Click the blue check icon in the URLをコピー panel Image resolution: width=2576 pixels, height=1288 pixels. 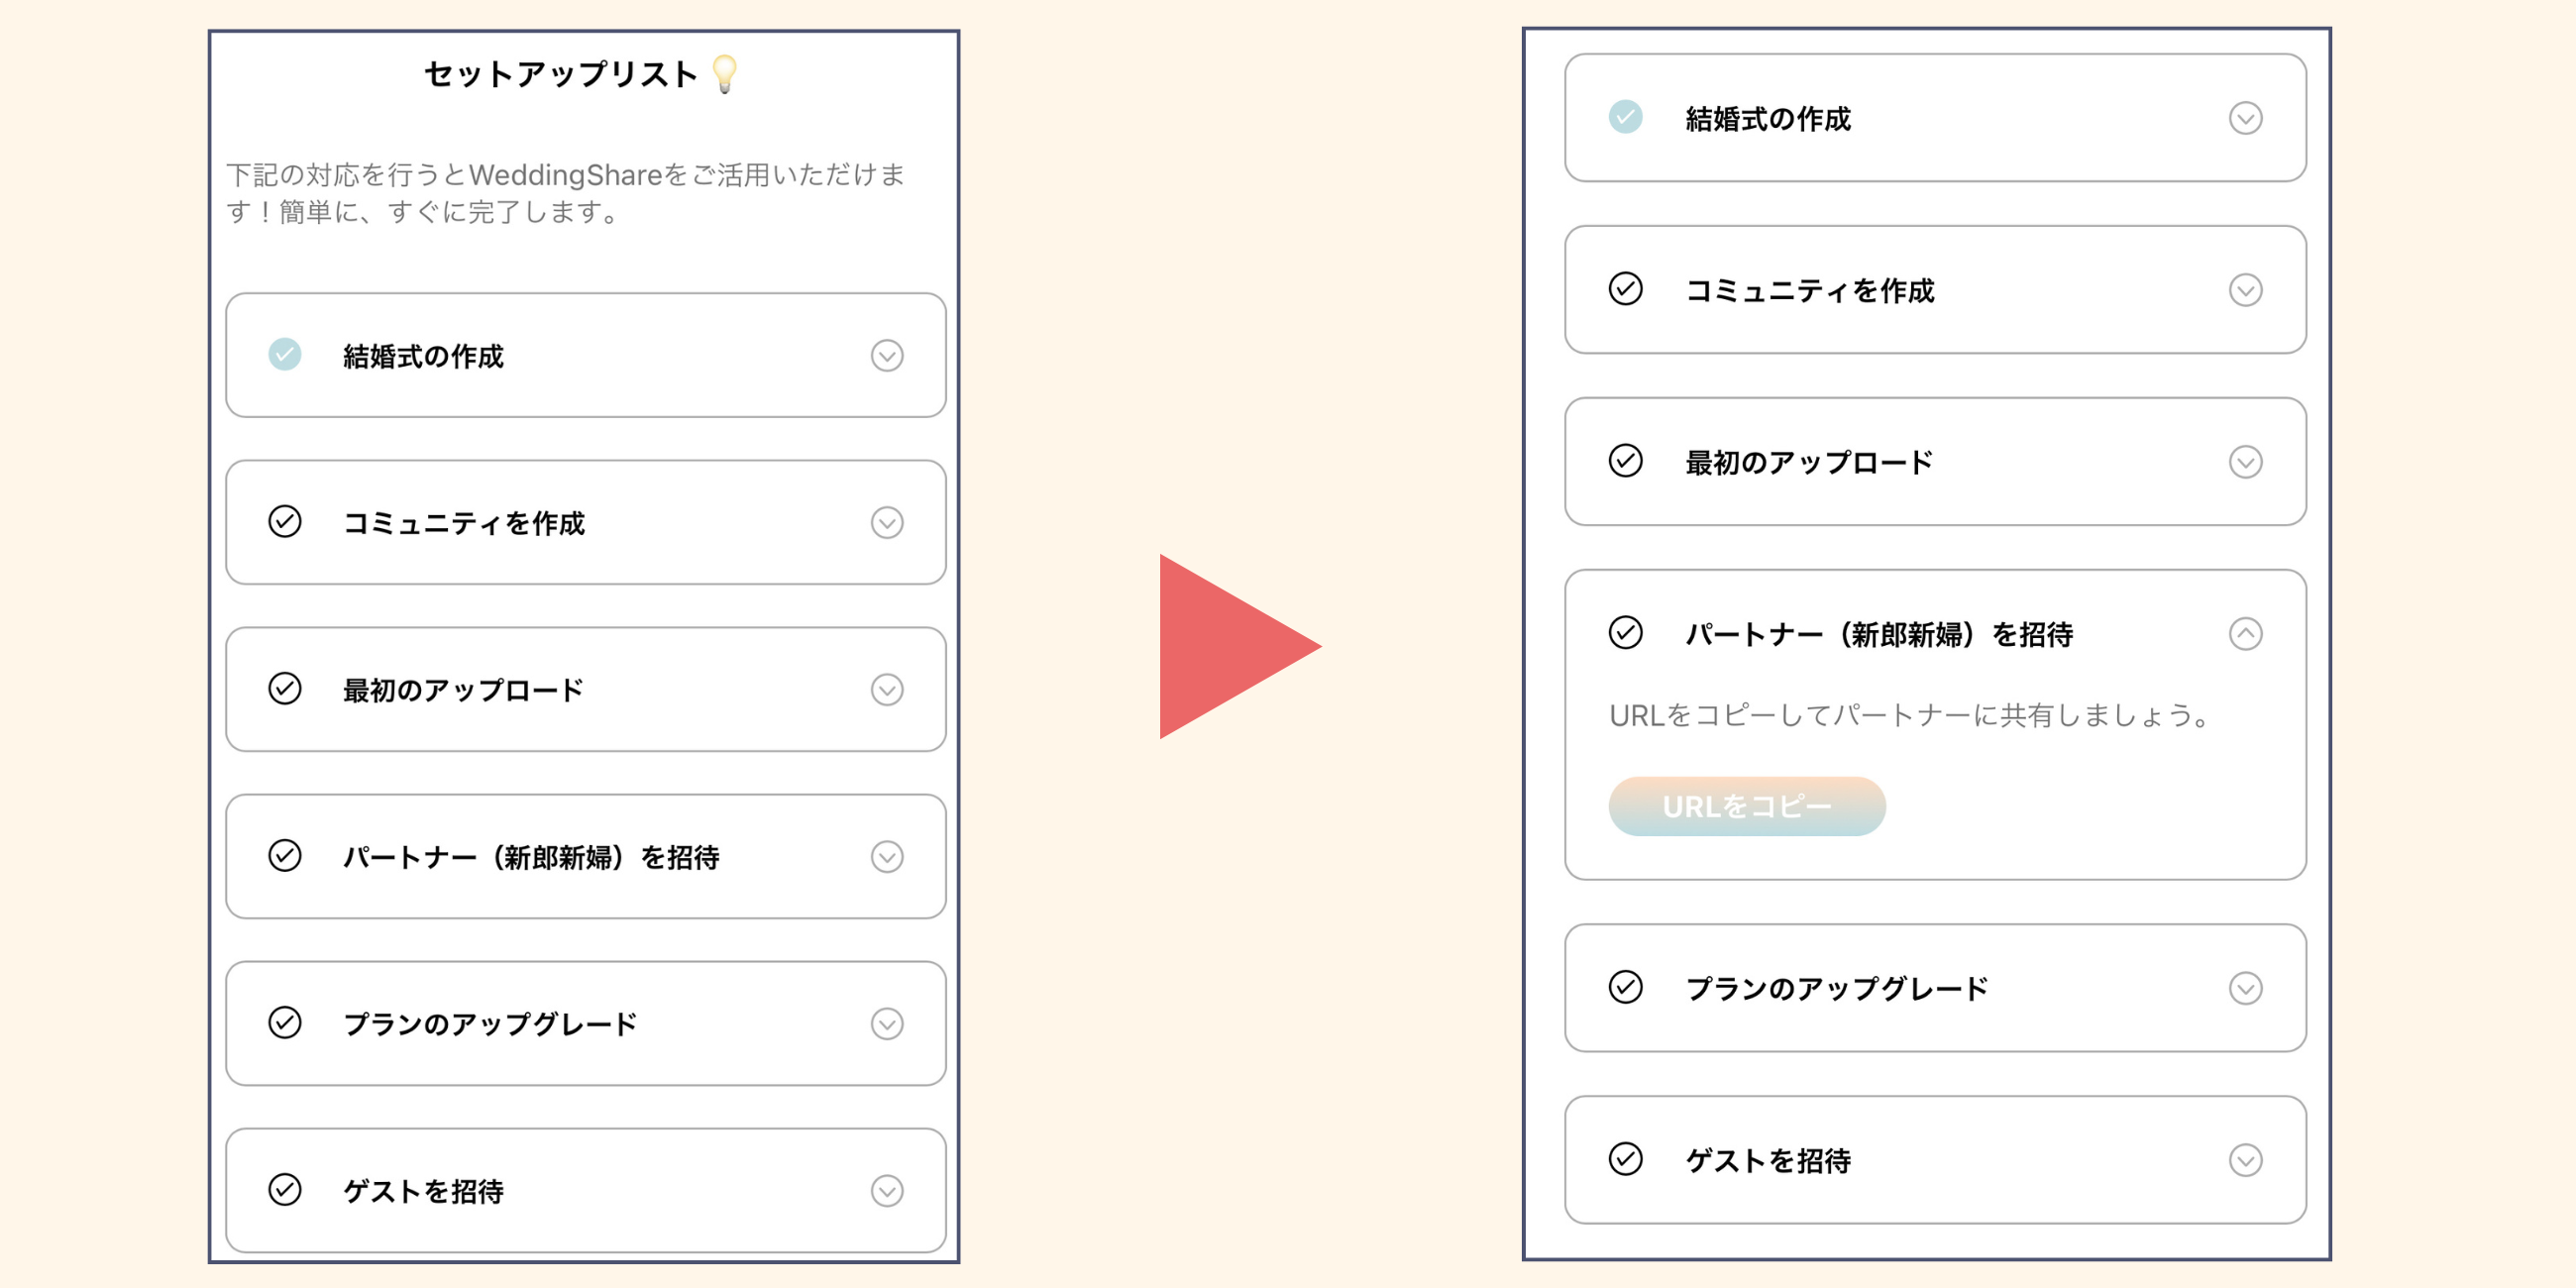pyautogui.click(x=1625, y=118)
